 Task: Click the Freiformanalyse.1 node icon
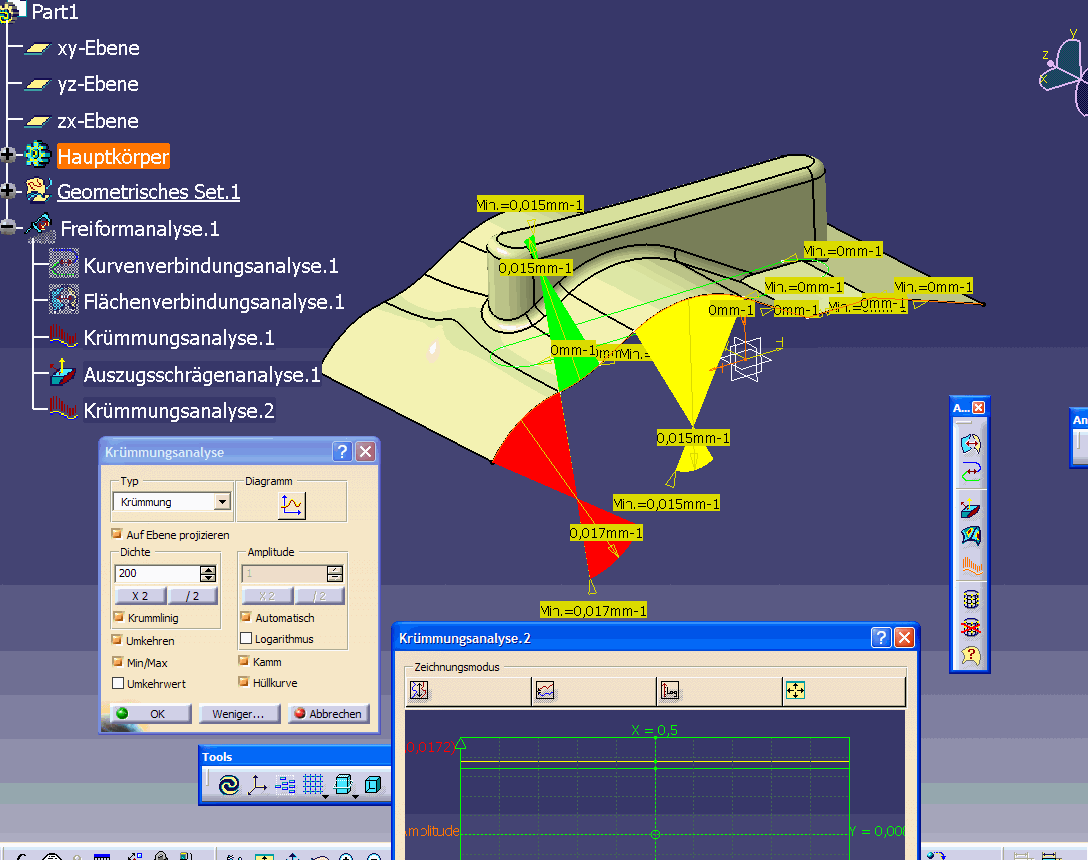click(x=40, y=226)
